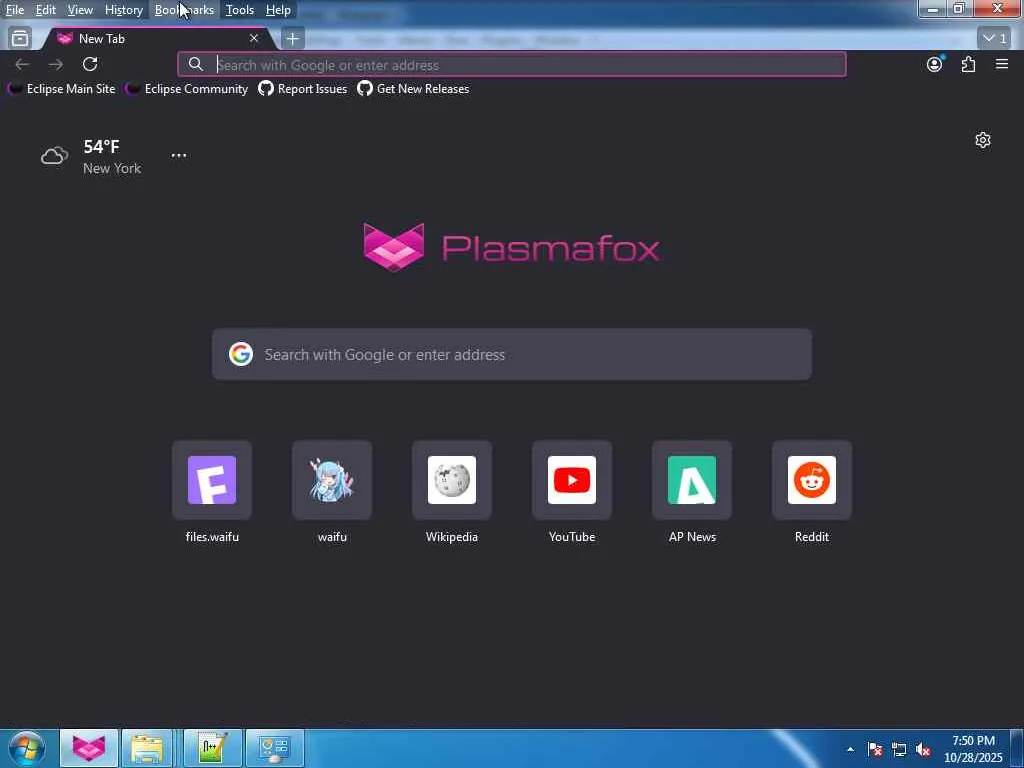Open the Tools menu
Image resolution: width=1024 pixels, height=768 pixels.
(x=240, y=10)
